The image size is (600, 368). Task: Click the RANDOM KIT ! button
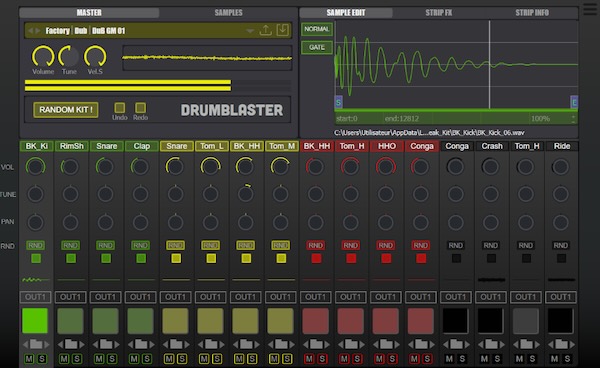tap(65, 110)
